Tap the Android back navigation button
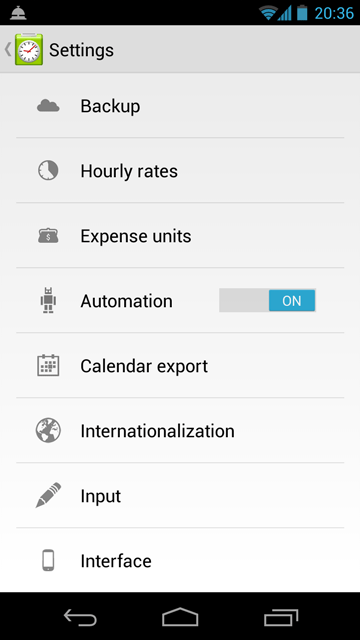This screenshot has height=640, width=360. click(80, 617)
